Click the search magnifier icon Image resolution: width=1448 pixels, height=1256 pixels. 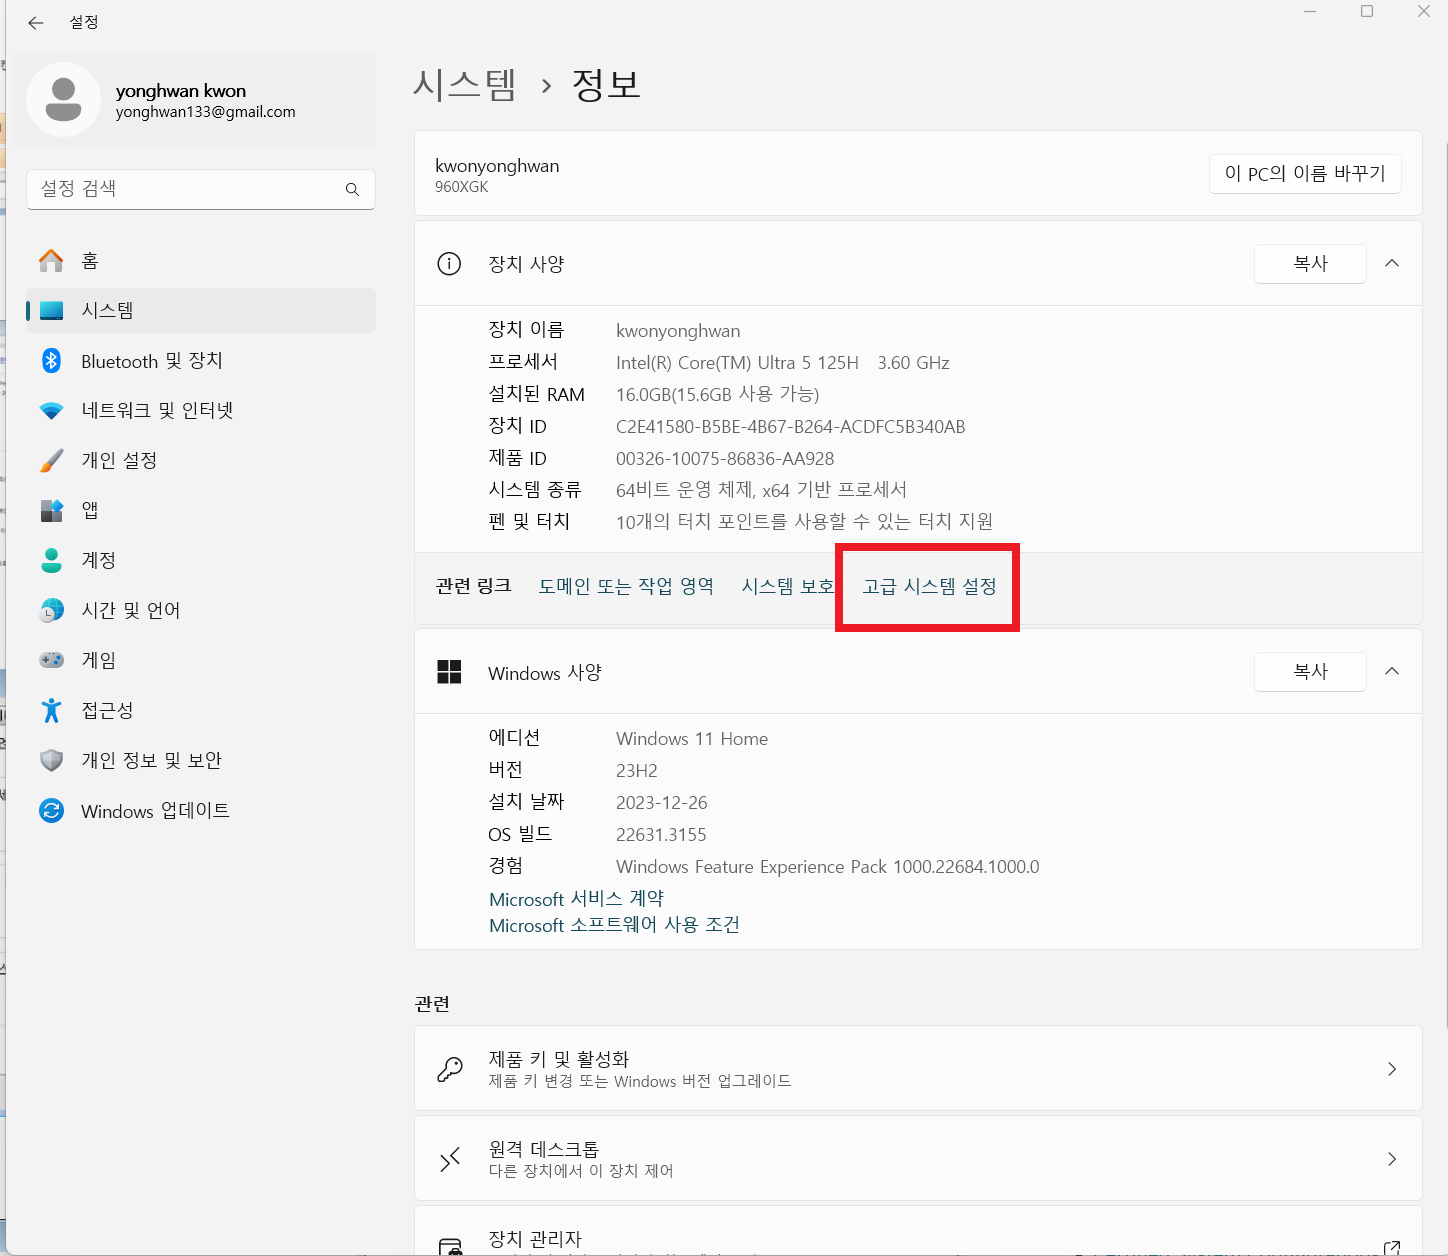pyautogui.click(x=352, y=189)
